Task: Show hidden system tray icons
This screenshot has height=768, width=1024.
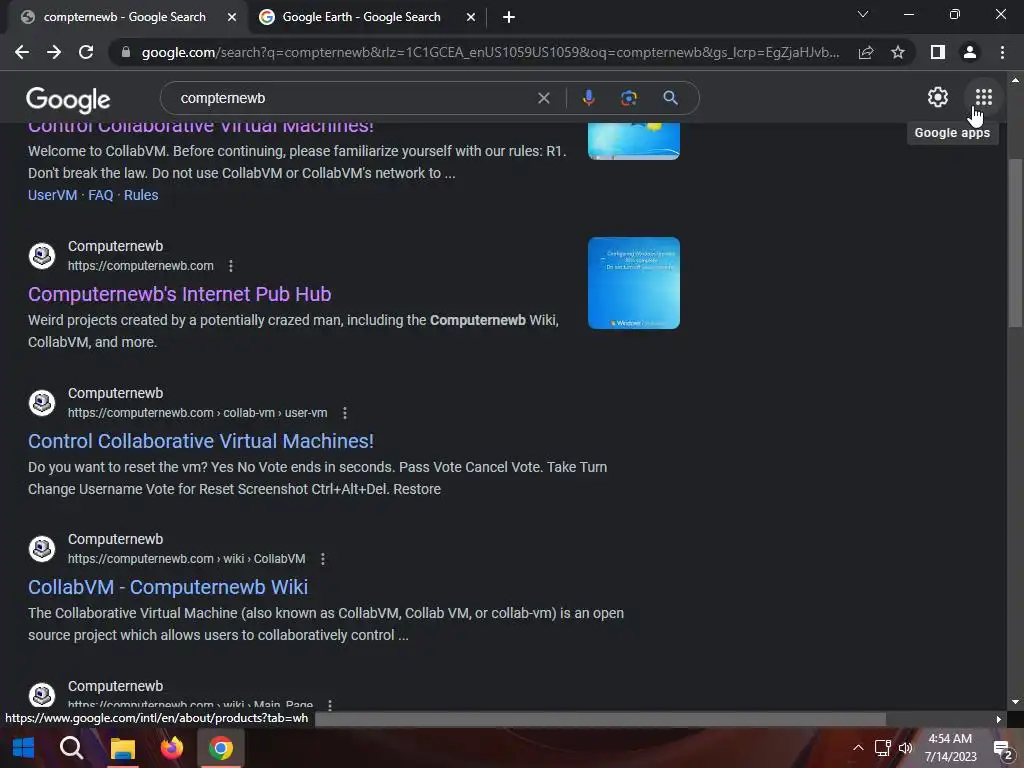Action: pos(858,748)
